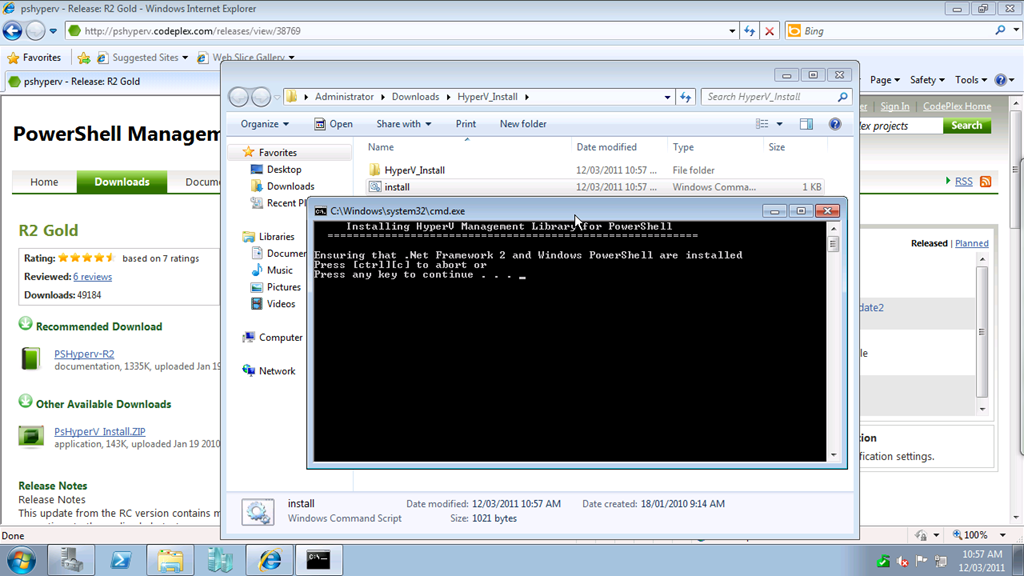Open the PSHyperv-R2 download link
The image size is (1024, 576).
pyautogui.click(x=84, y=353)
